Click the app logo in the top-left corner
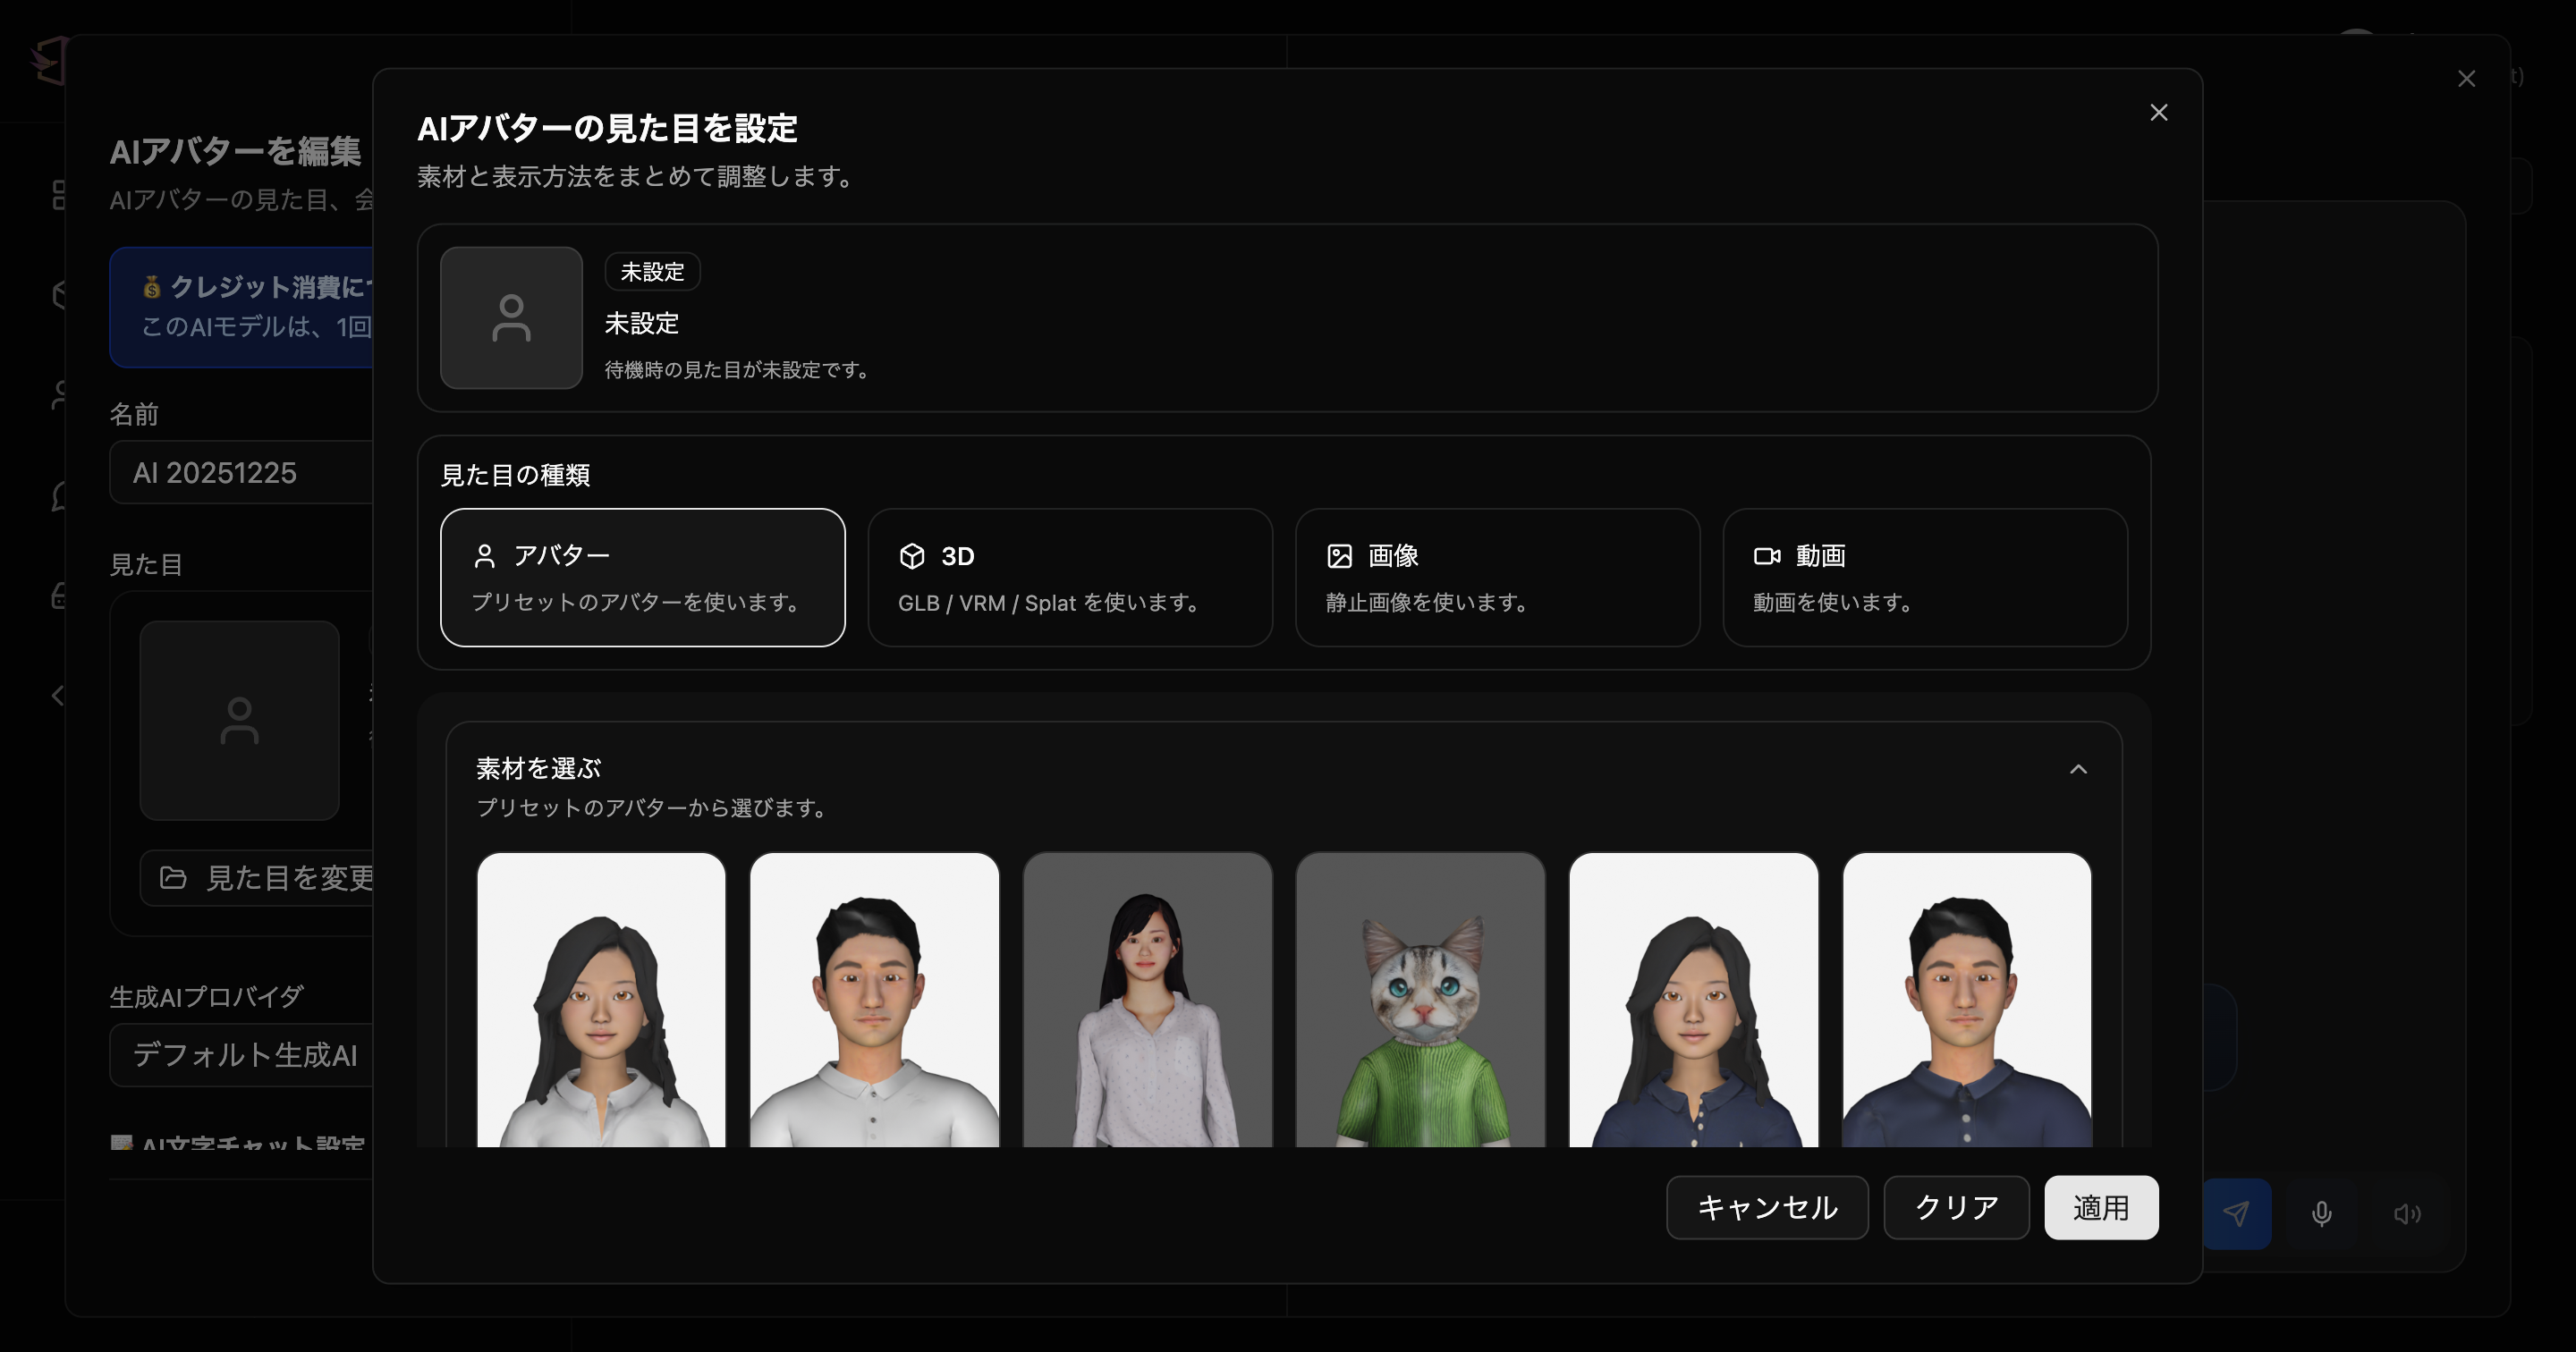Screen dimensions: 2576x1352 [x=48, y=61]
